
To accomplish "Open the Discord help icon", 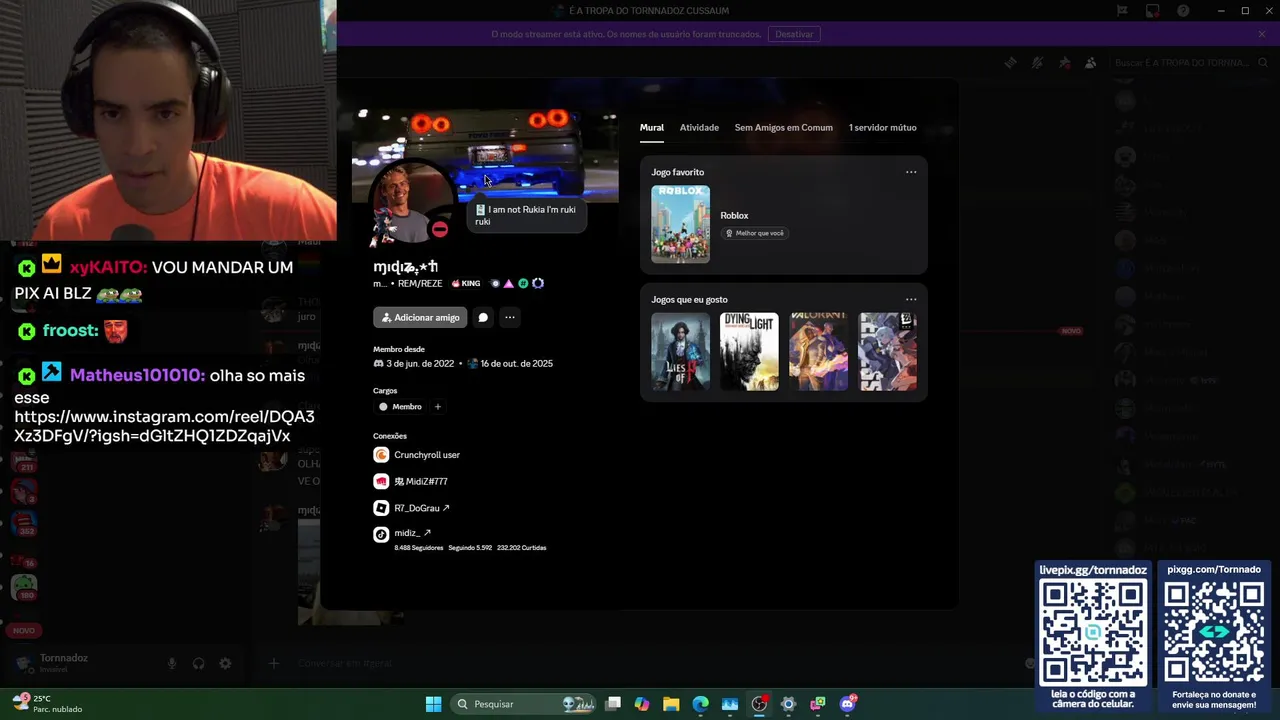I will tap(1183, 11).
